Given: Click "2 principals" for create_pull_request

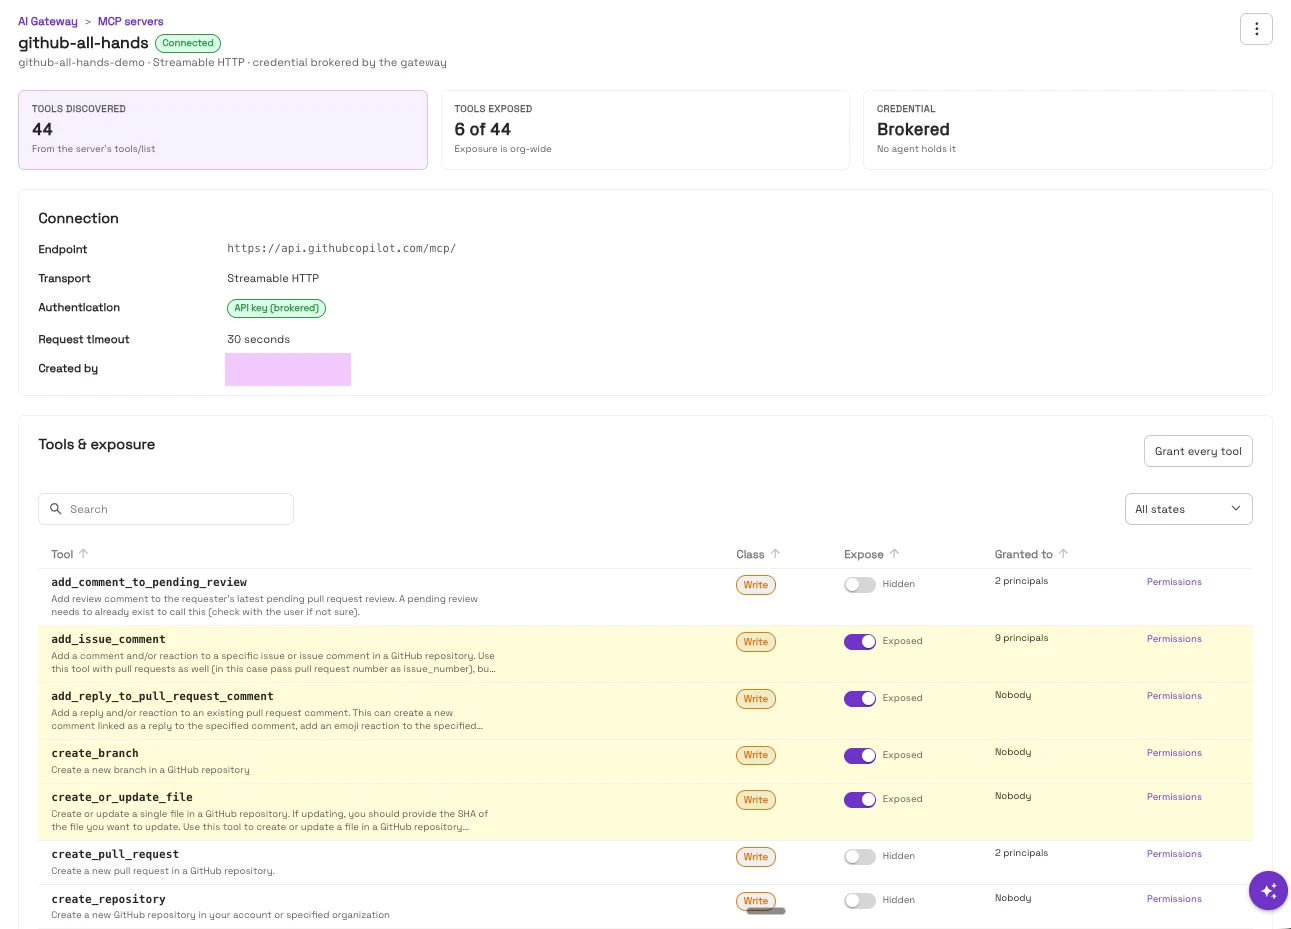Looking at the screenshot, I should pos(1021,853).
